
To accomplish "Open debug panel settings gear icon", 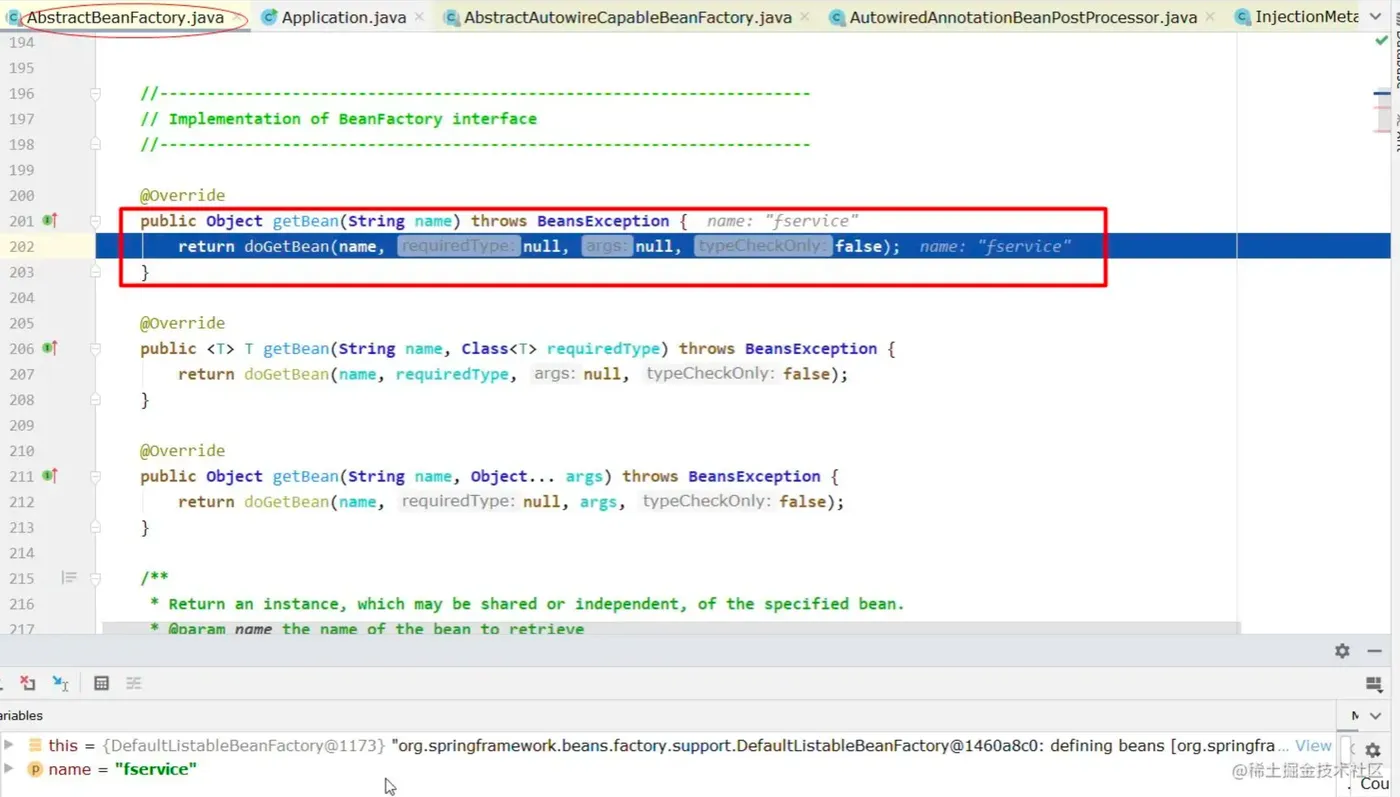I will tap(1342, 651).
